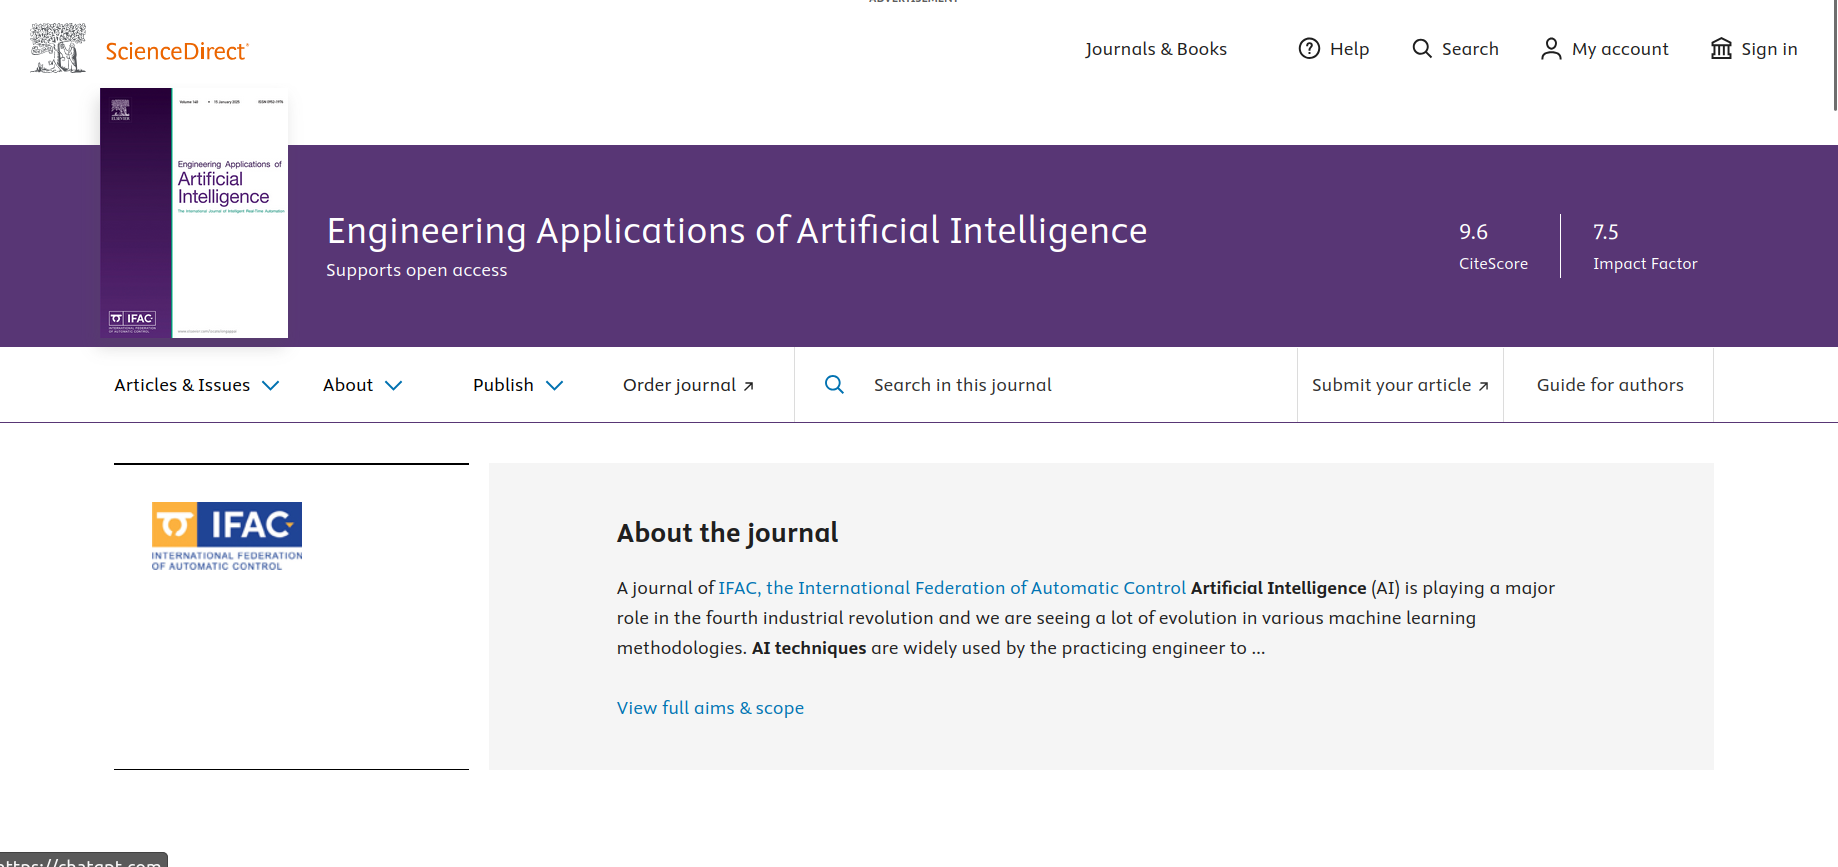Viewport: 1838px width, 867px height.
Task: Click the Search magnifier icon in header
Action: point(1422,48)
